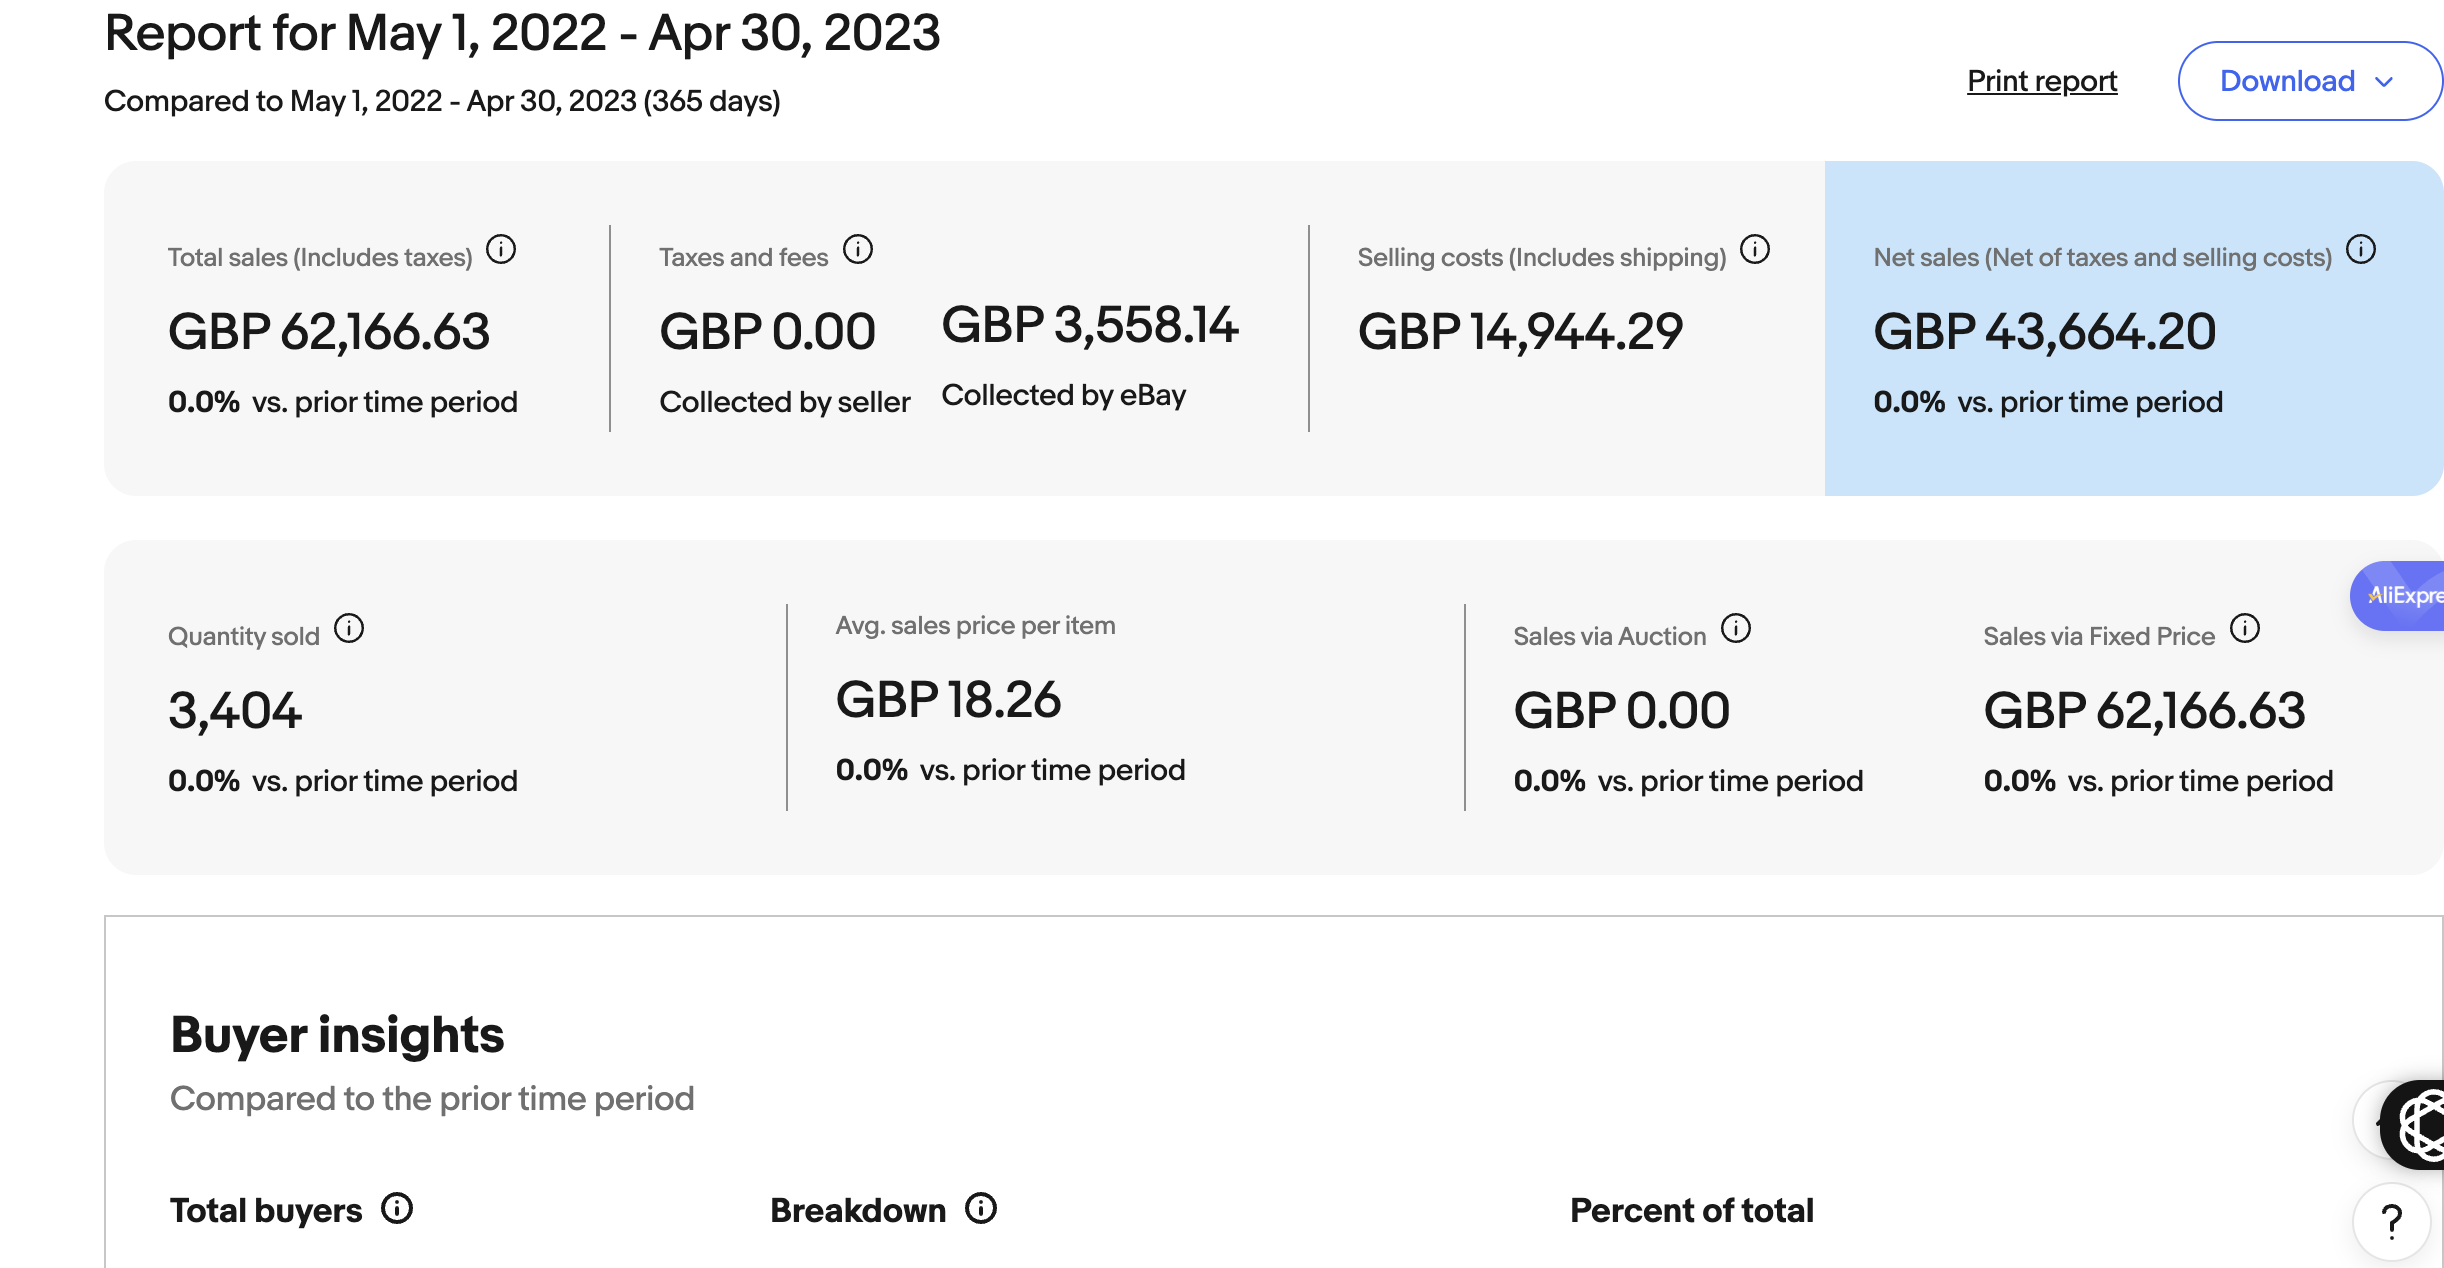Click info icon beside Total sales

[x=501, y=249]
